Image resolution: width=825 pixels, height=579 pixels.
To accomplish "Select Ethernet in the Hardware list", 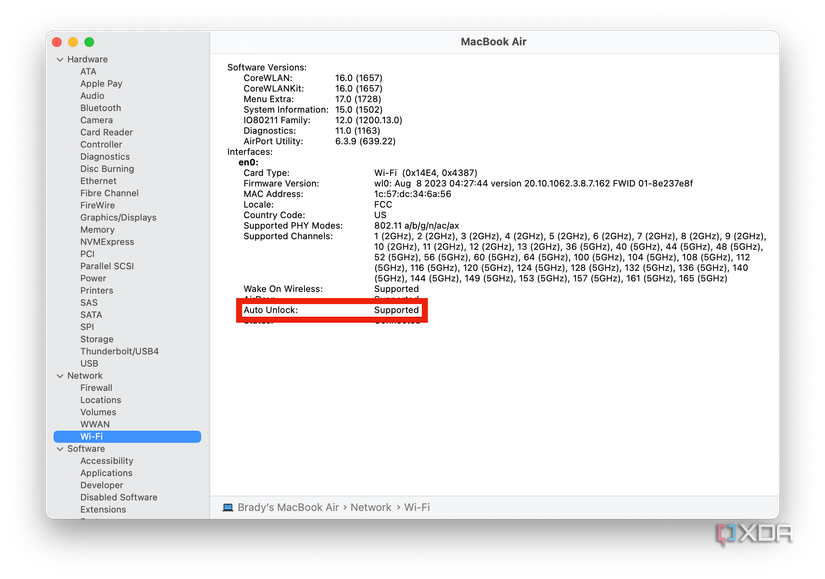I will pos(97,180).
